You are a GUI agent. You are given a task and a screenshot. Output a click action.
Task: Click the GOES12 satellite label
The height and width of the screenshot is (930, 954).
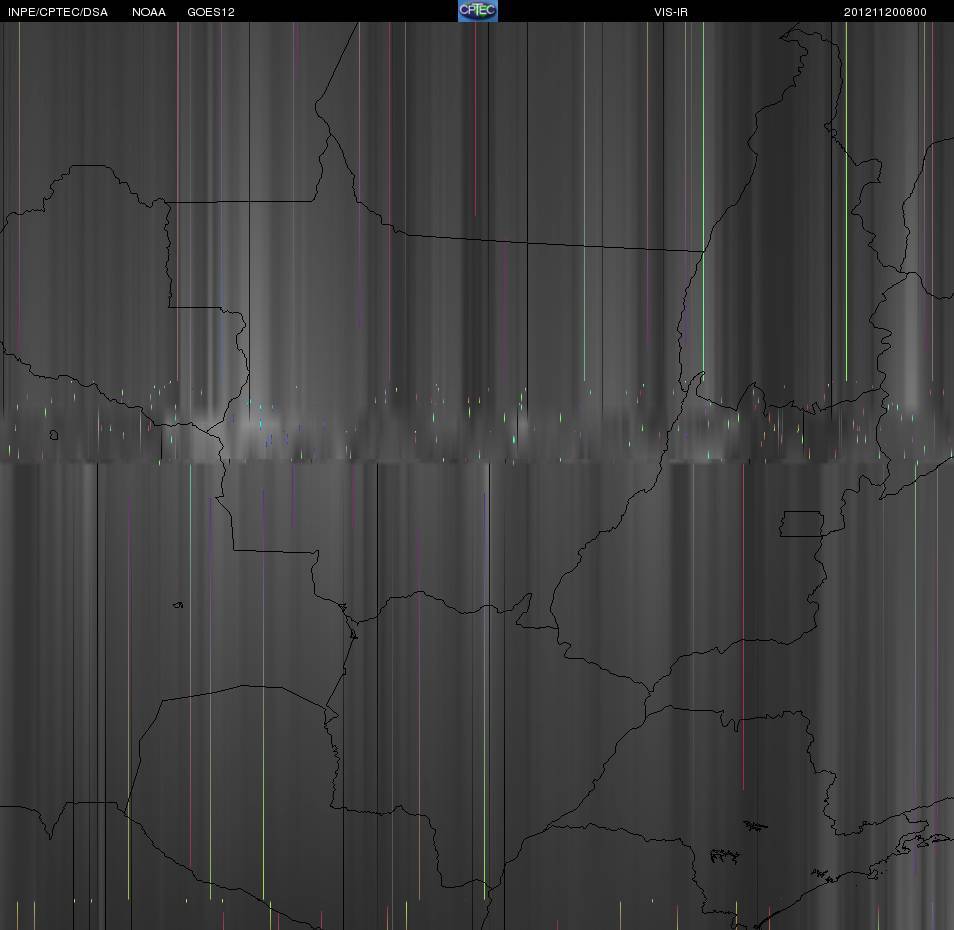coord(211,12)
